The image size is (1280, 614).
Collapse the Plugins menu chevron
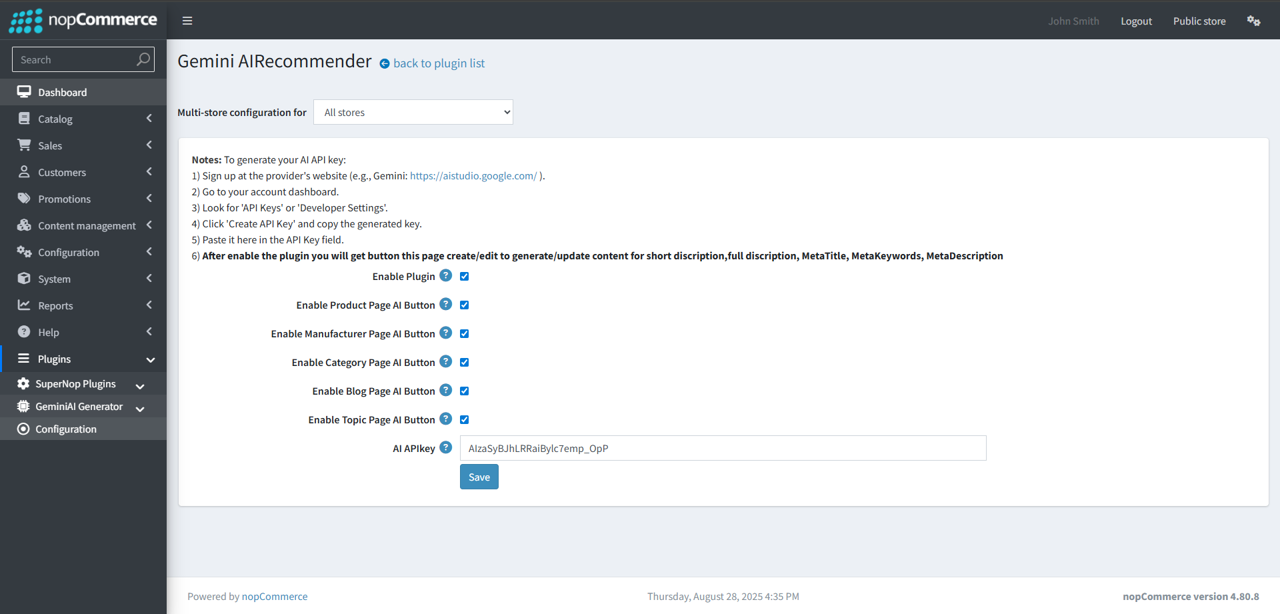point(150,359)
